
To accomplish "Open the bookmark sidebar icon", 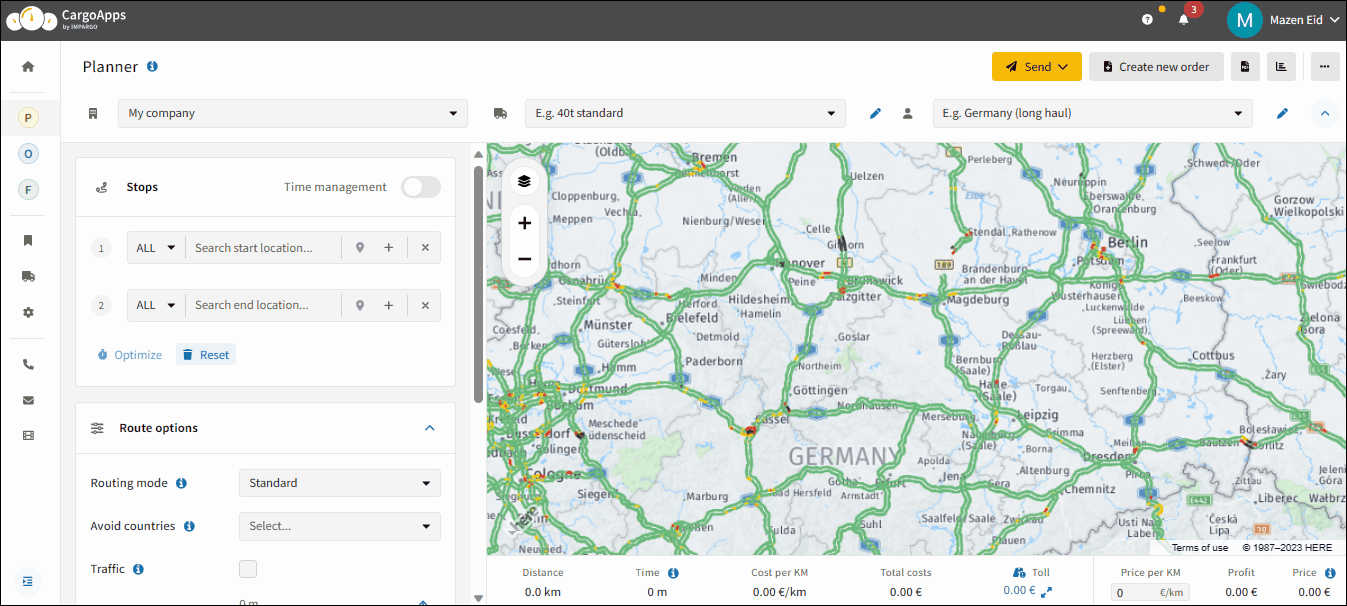I will coord(28,240).
